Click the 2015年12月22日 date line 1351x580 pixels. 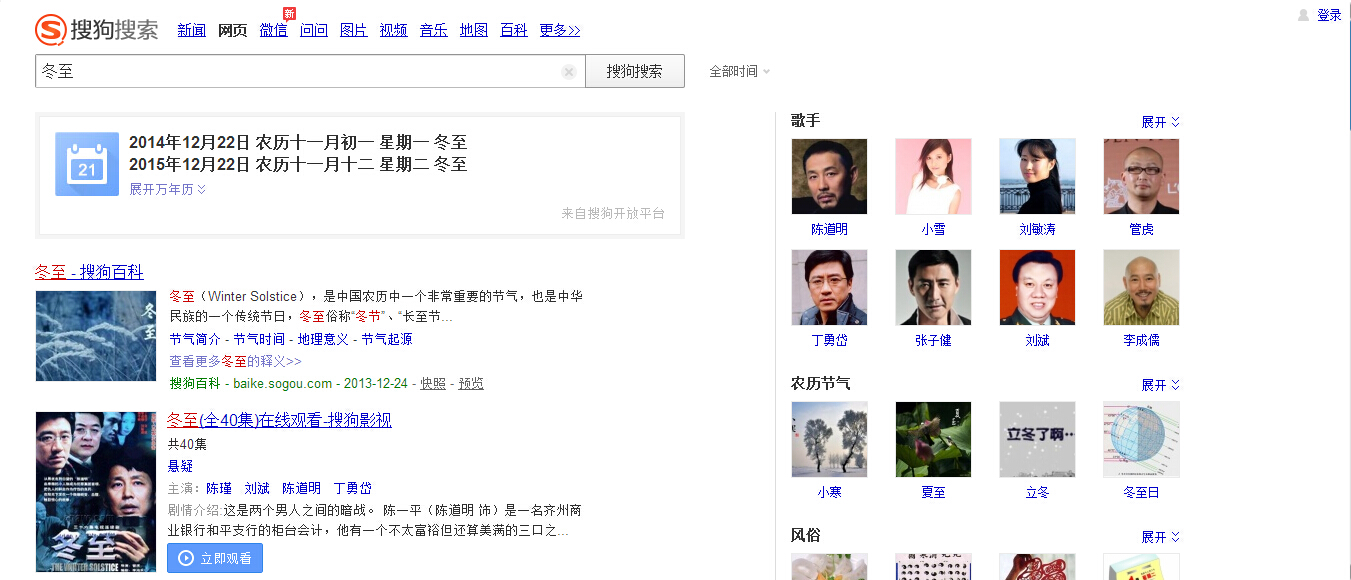pos(298,165)
